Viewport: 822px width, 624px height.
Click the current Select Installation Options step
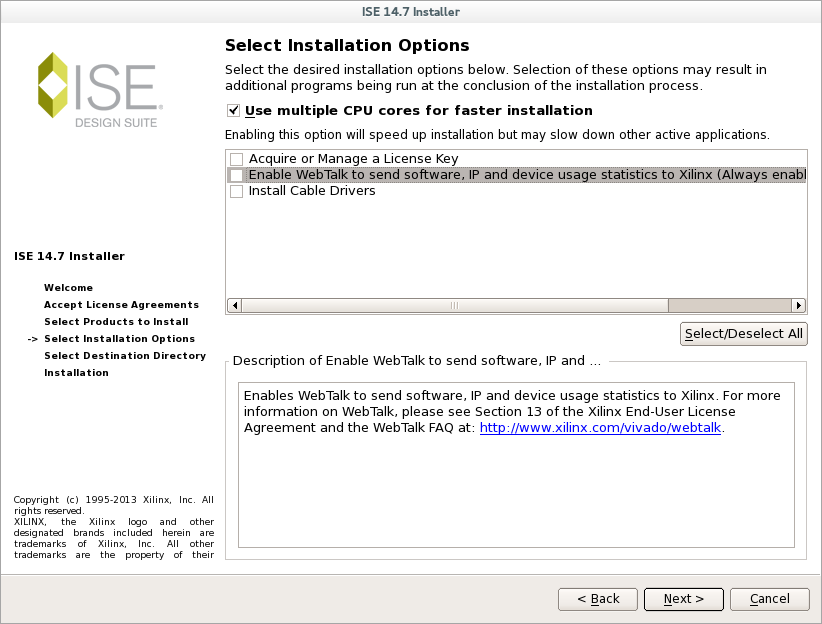coord(119,339)
